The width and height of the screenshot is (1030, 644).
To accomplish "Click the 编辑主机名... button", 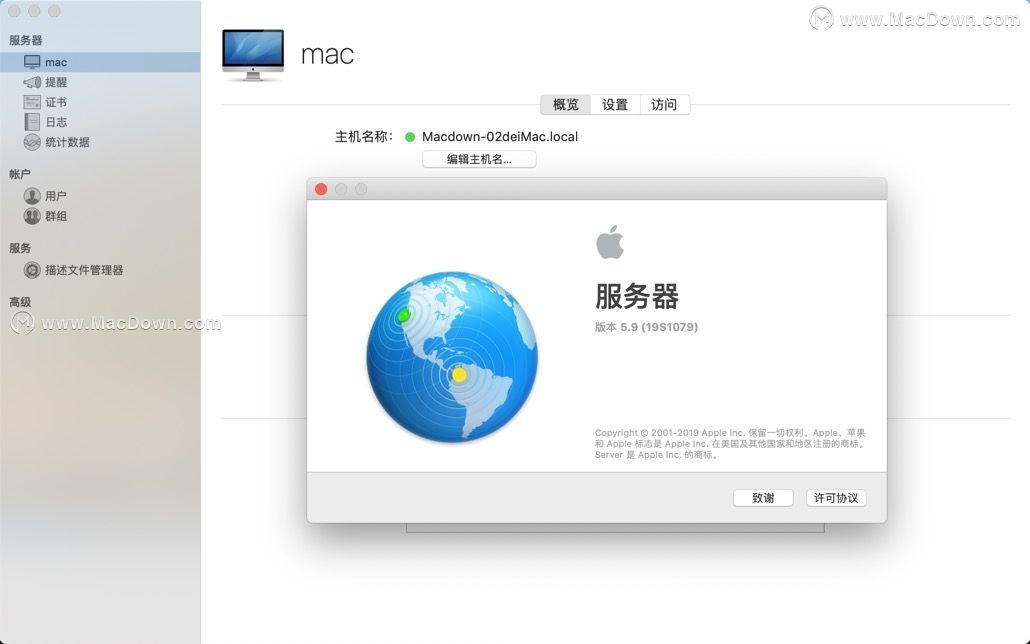I will point(479,159).
